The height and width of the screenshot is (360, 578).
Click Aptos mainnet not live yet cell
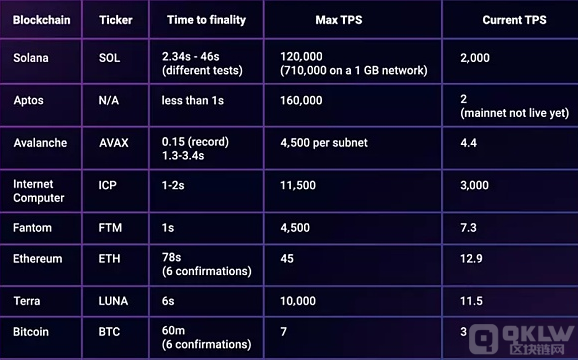(514, 106)
